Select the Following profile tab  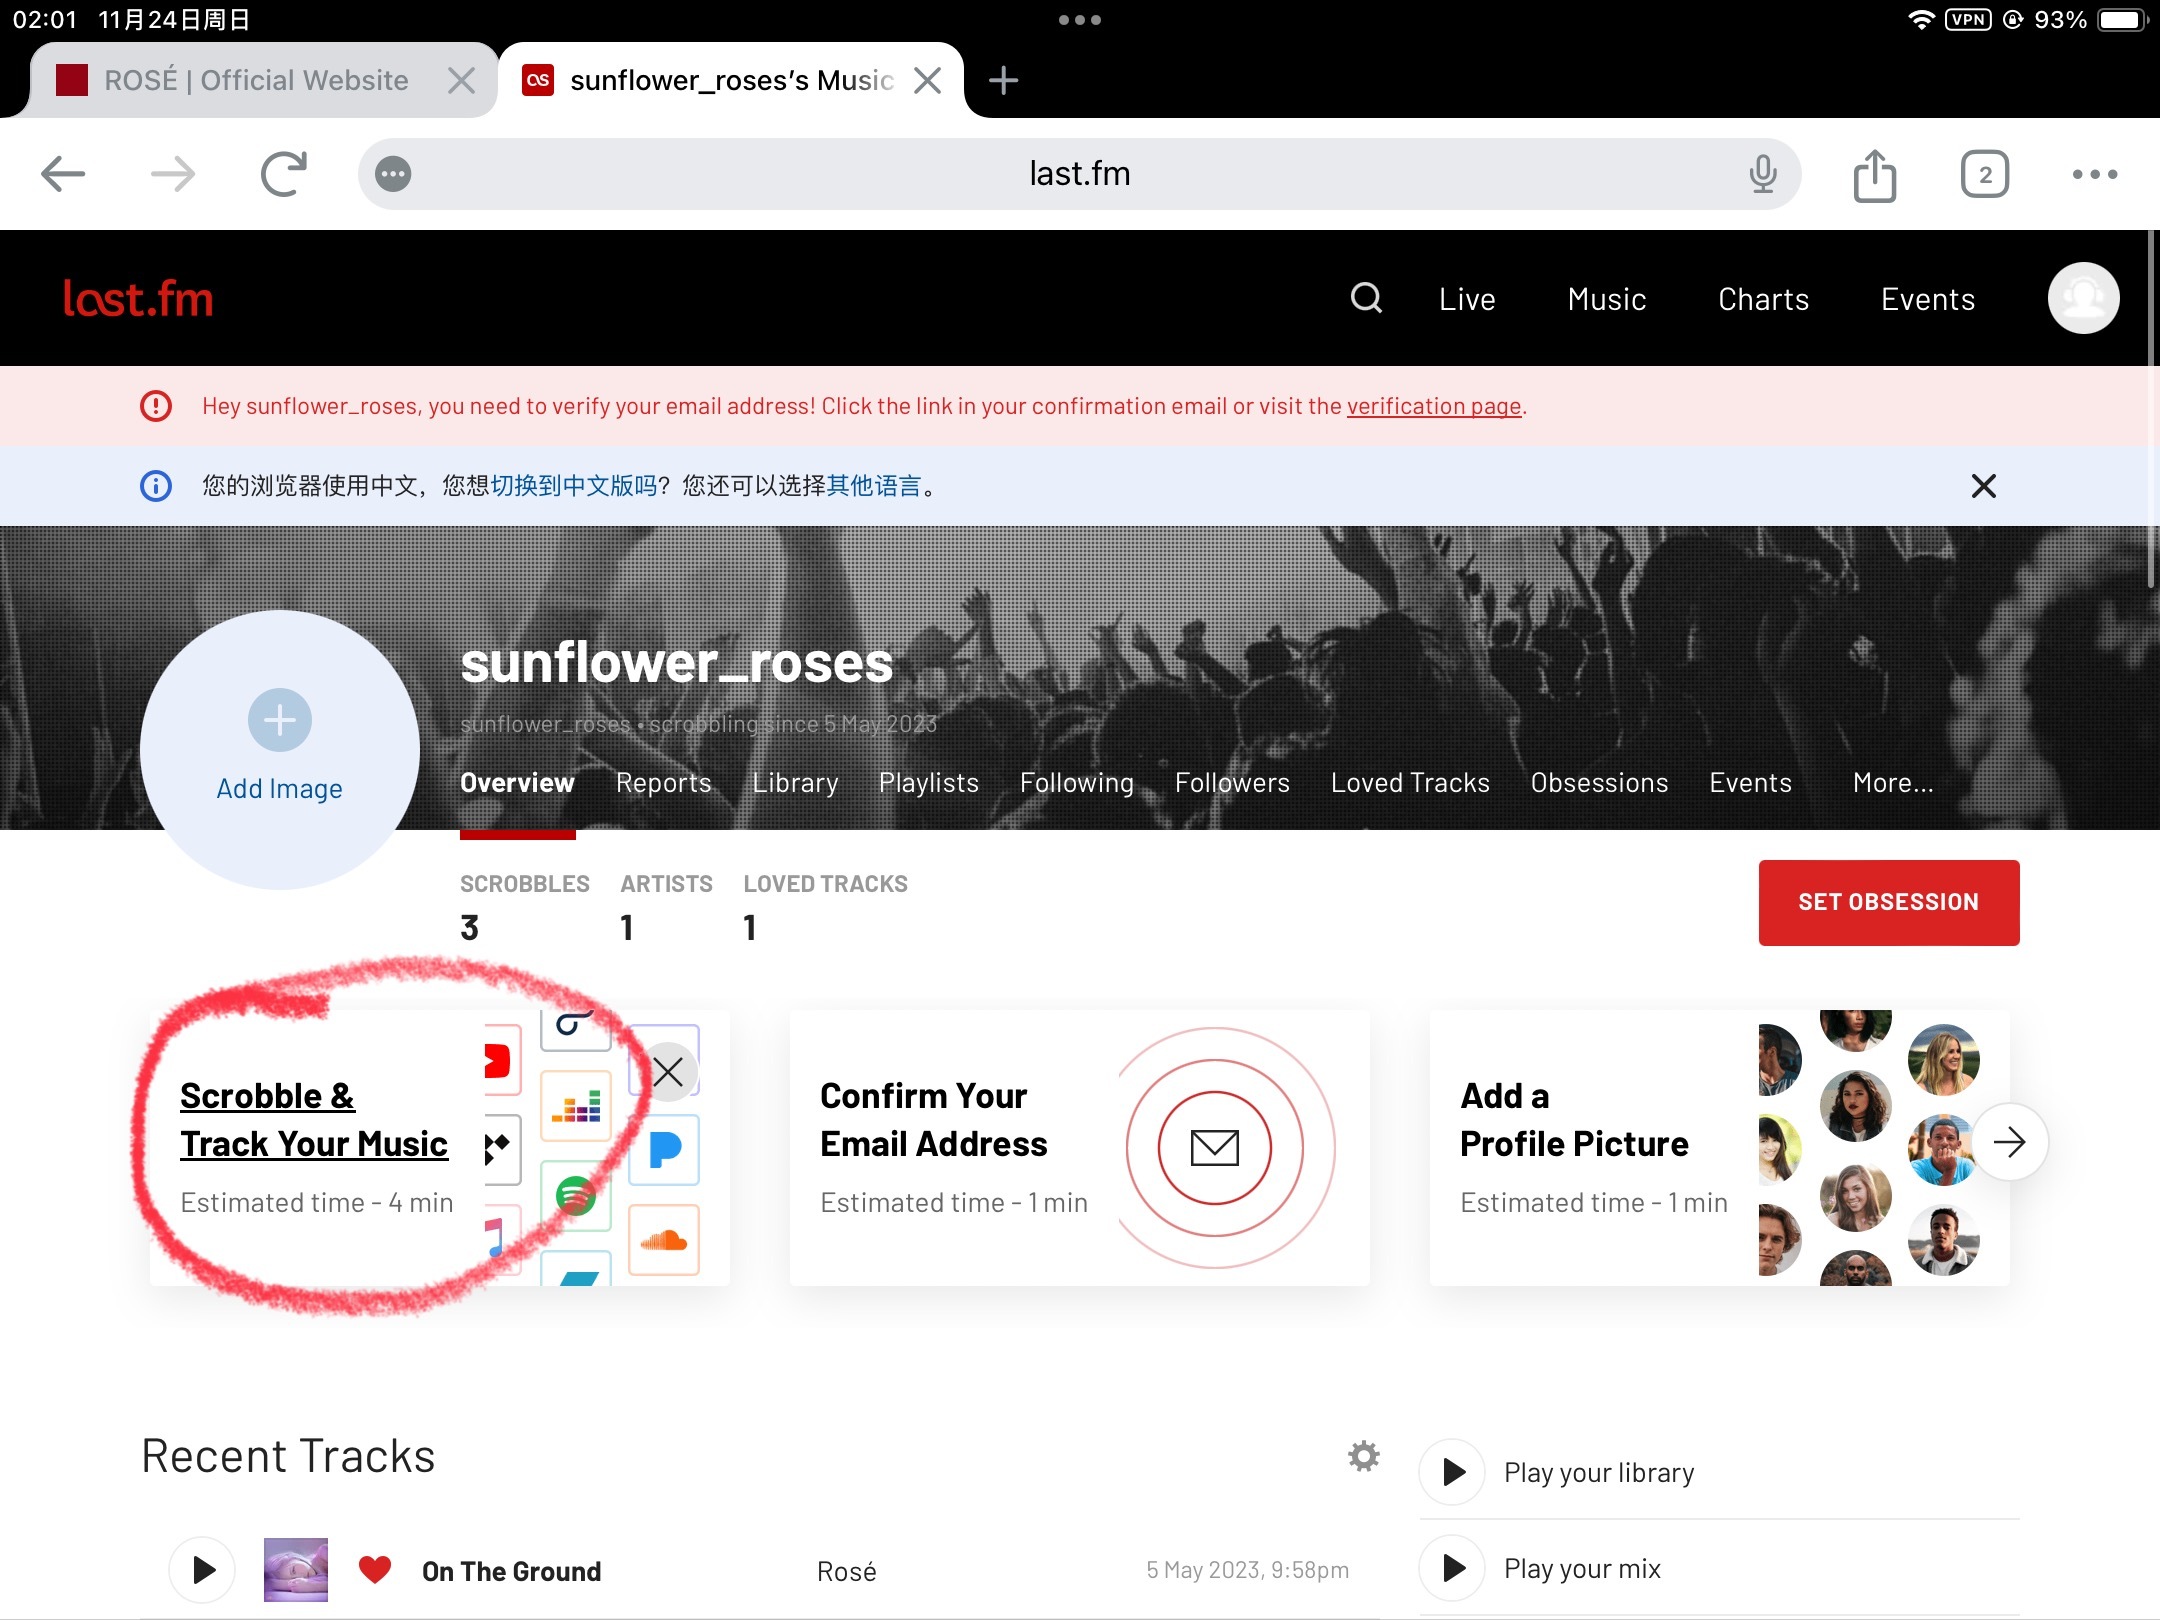(1077, 783)
